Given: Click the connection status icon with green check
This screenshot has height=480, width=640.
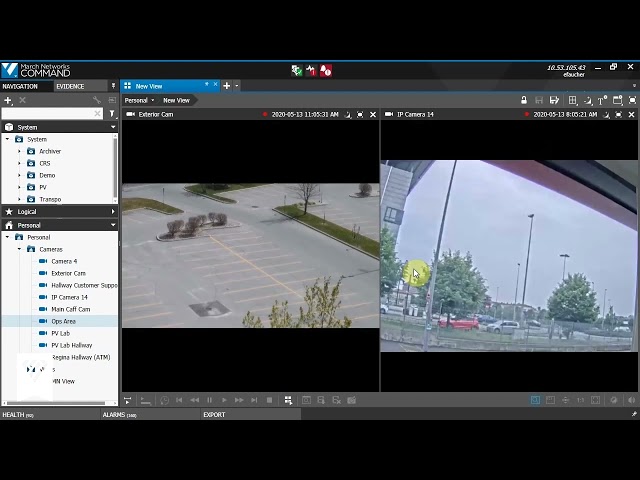Looking at the screenshot, I should coord(296,71).
